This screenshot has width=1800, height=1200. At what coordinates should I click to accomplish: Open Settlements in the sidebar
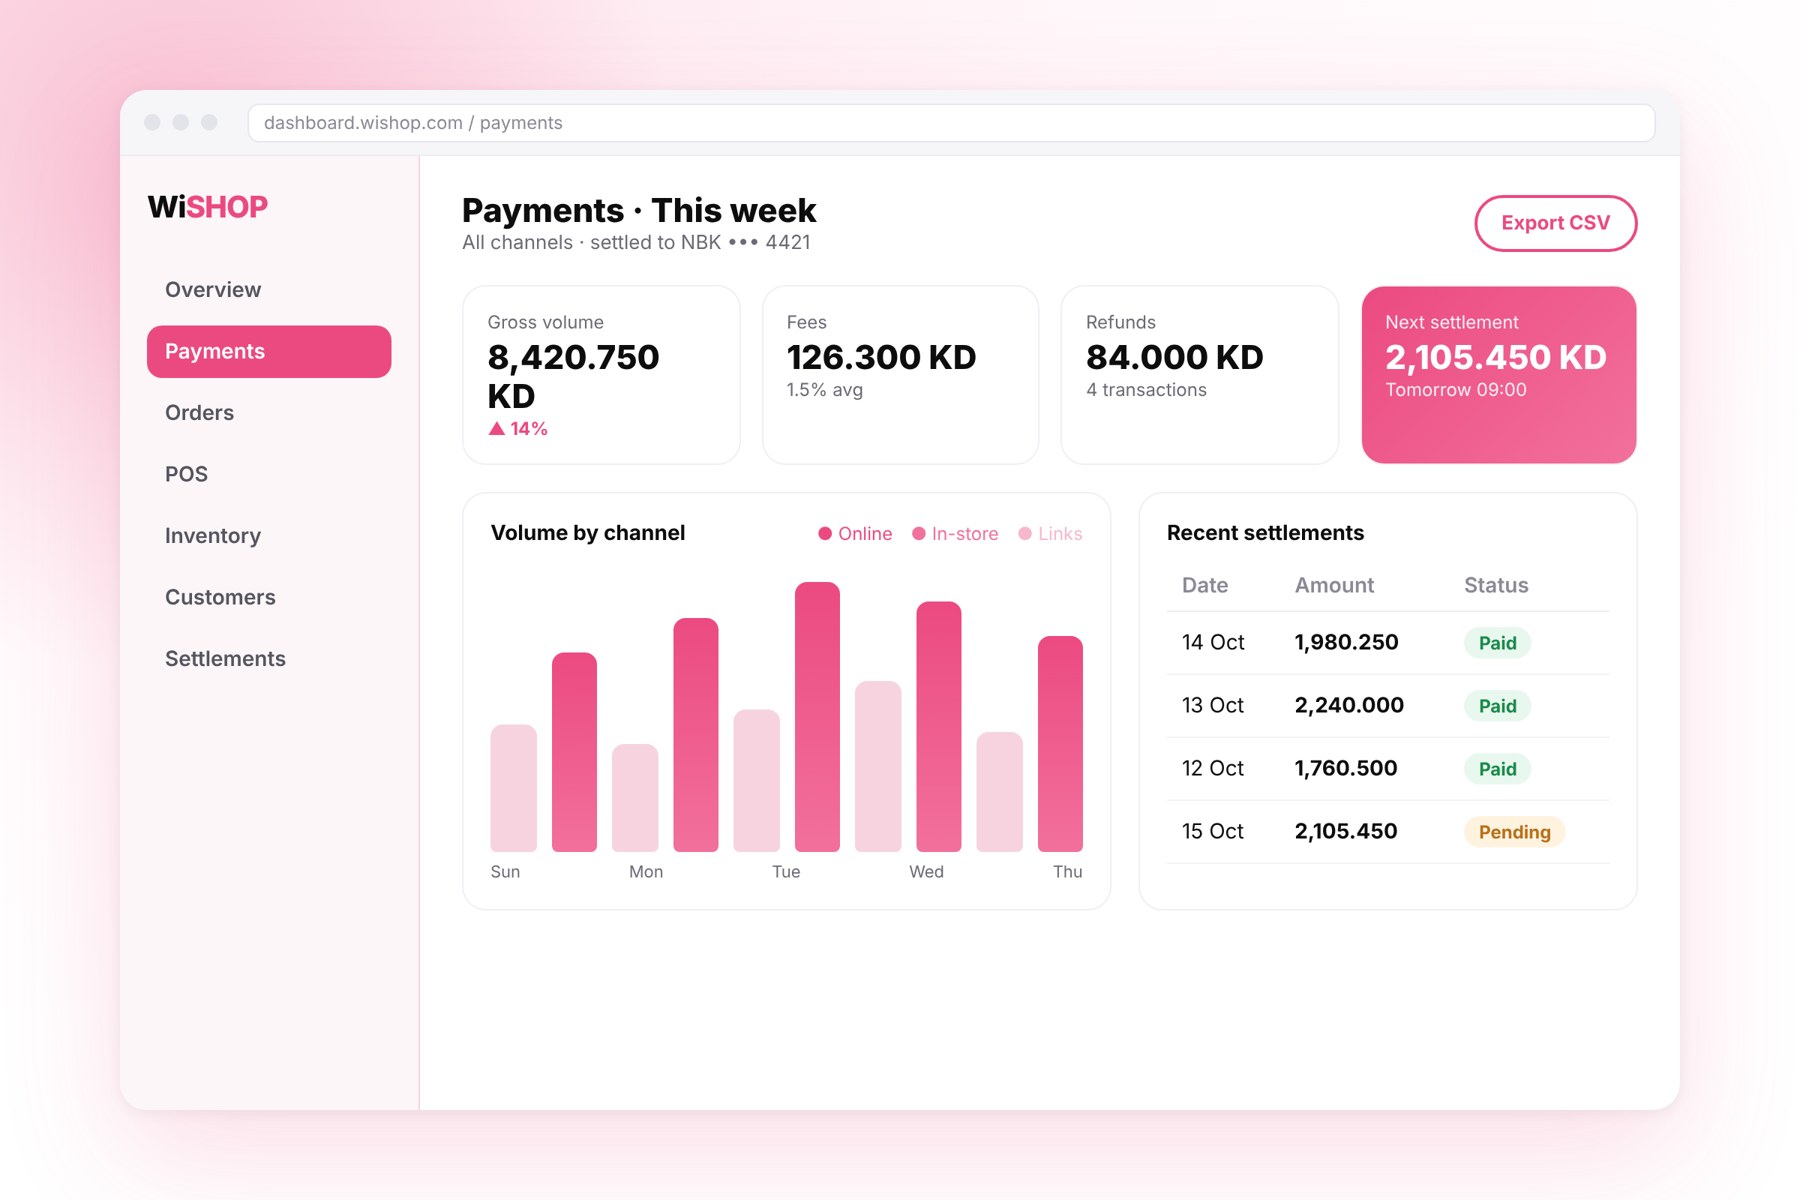click(x=268, y=659)
